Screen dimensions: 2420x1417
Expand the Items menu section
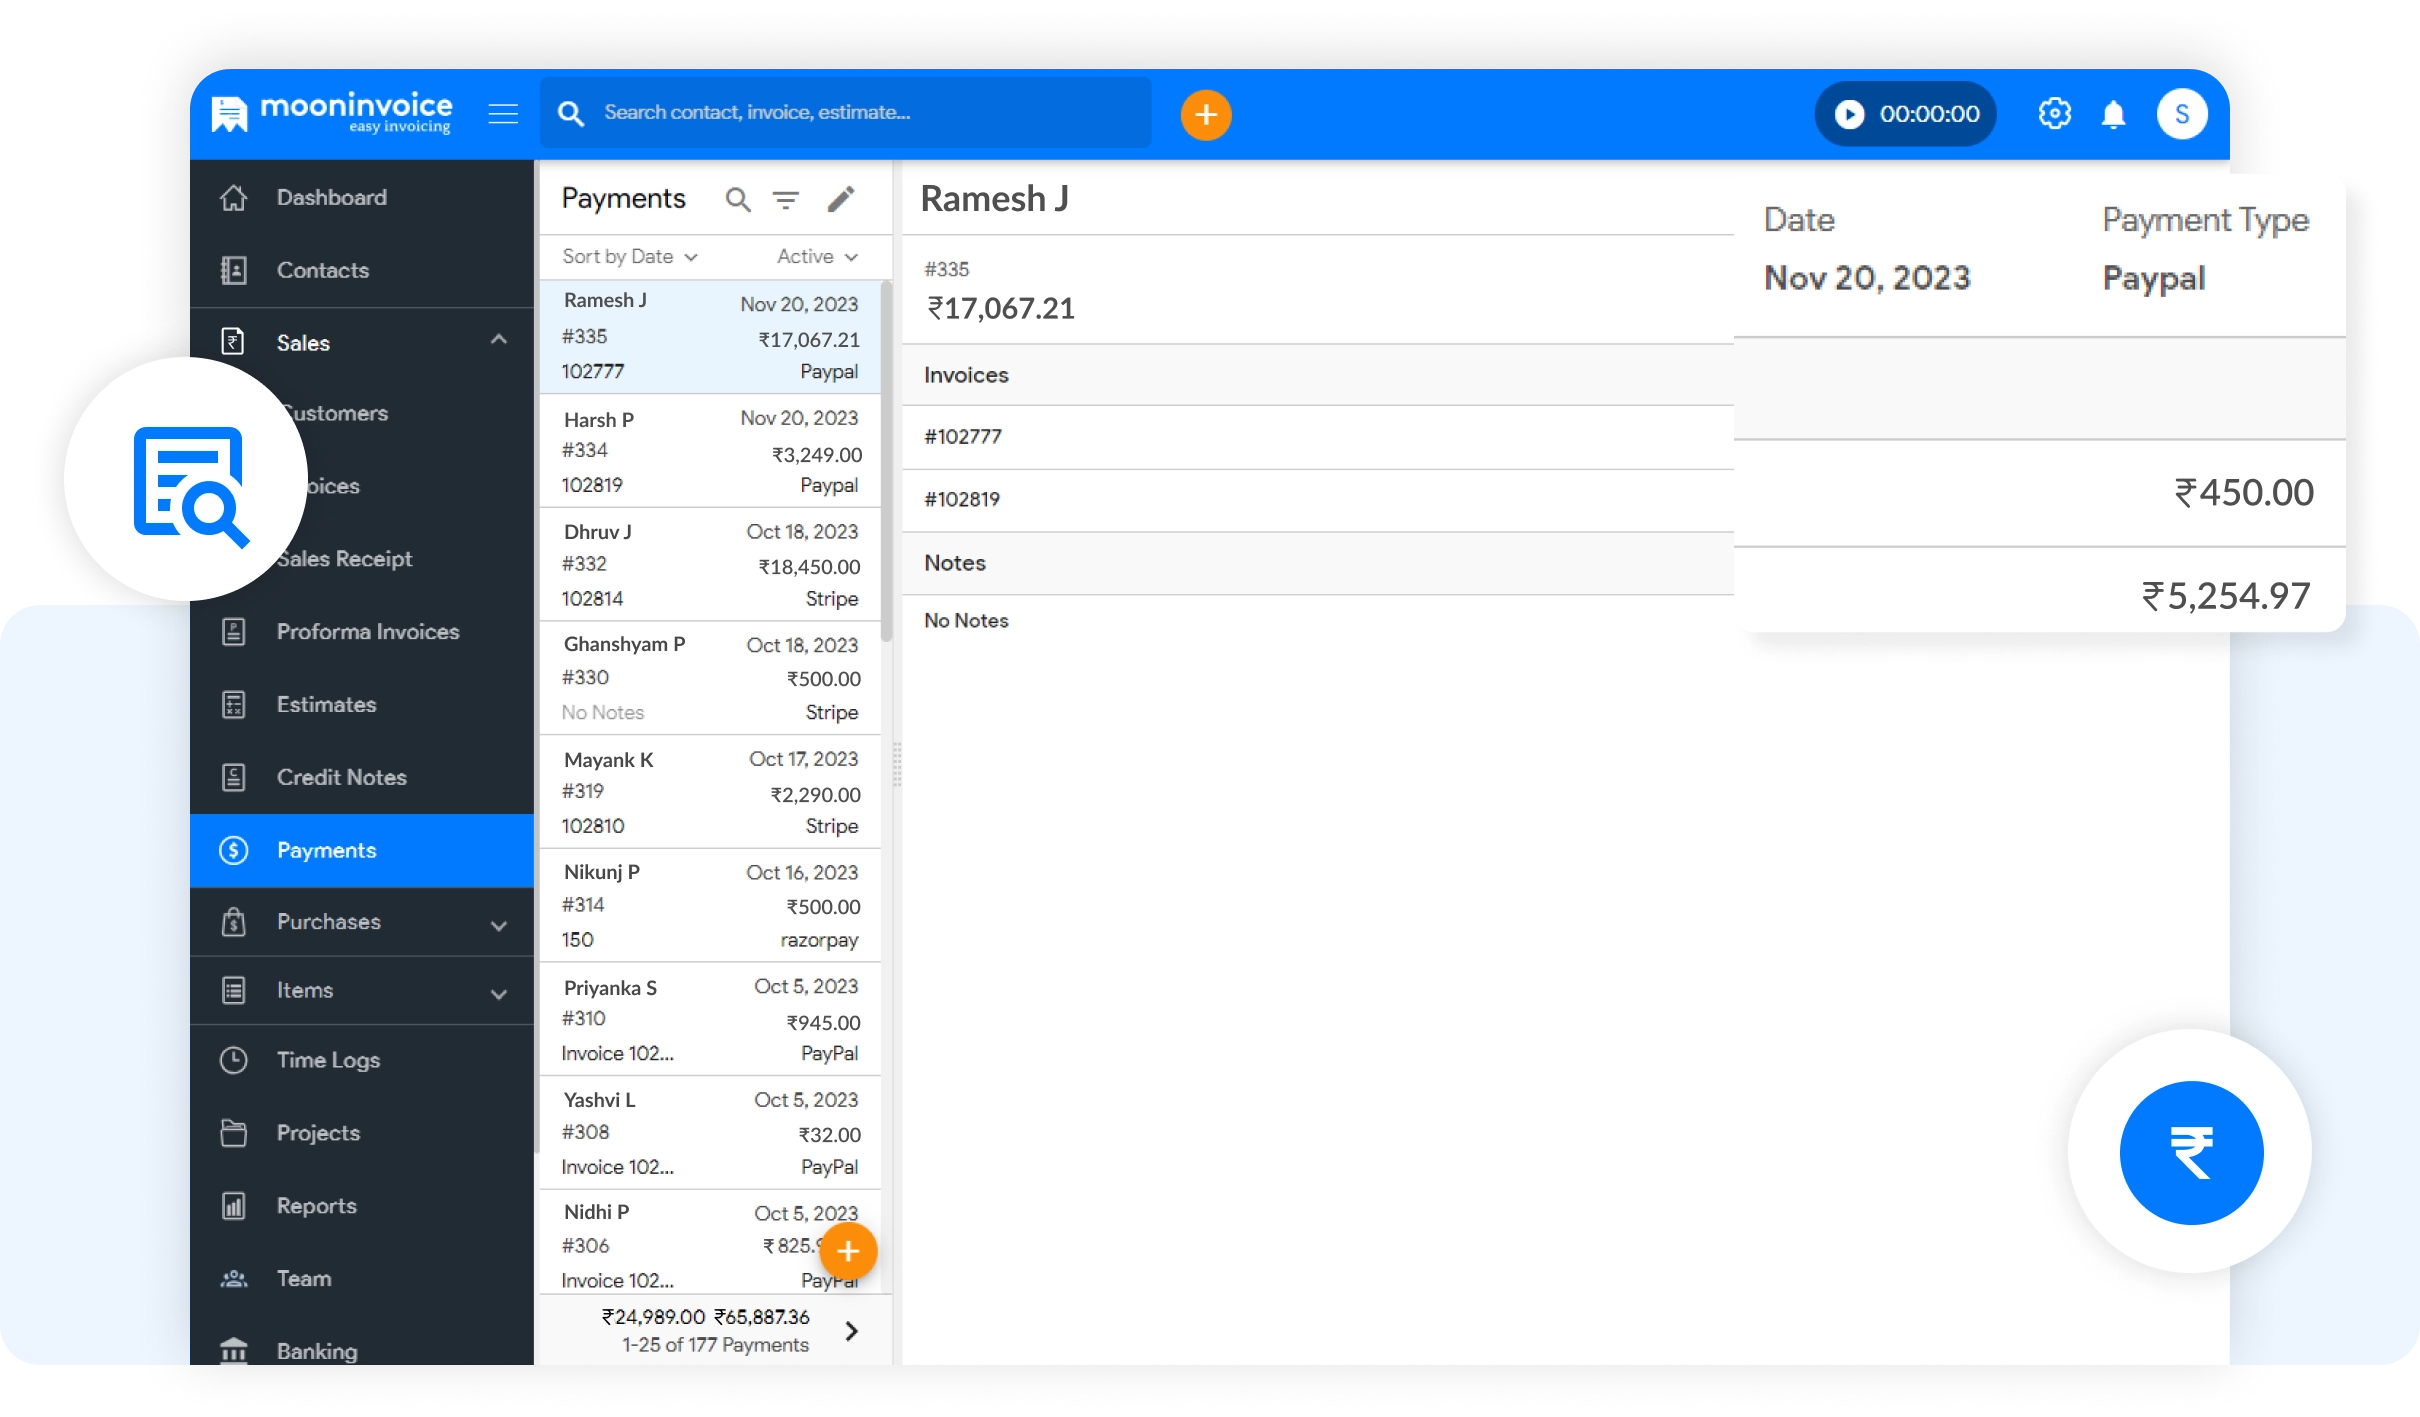pyautogui.click(x=499, y=993)
